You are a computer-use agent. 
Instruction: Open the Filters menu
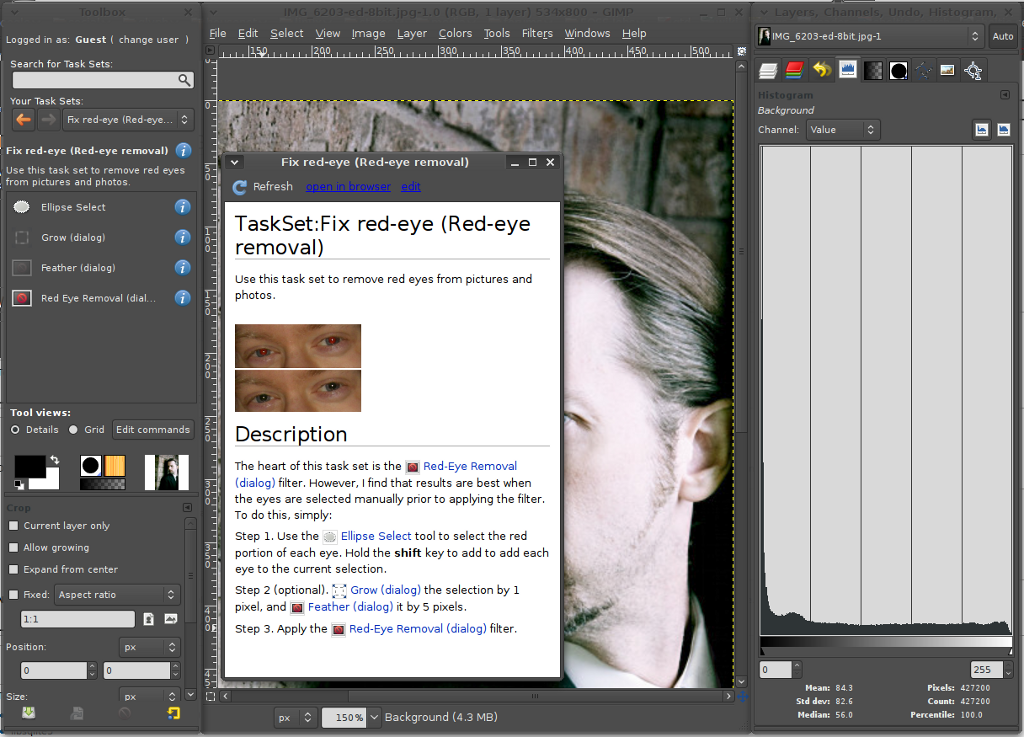pyautogui.click(x=537, y=33)
